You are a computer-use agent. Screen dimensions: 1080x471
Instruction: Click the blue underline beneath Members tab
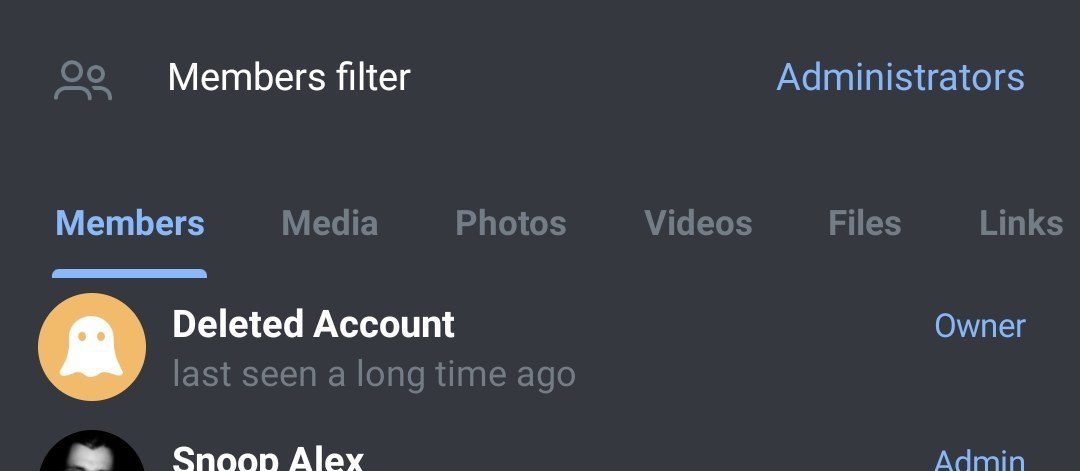pos(129,273)
